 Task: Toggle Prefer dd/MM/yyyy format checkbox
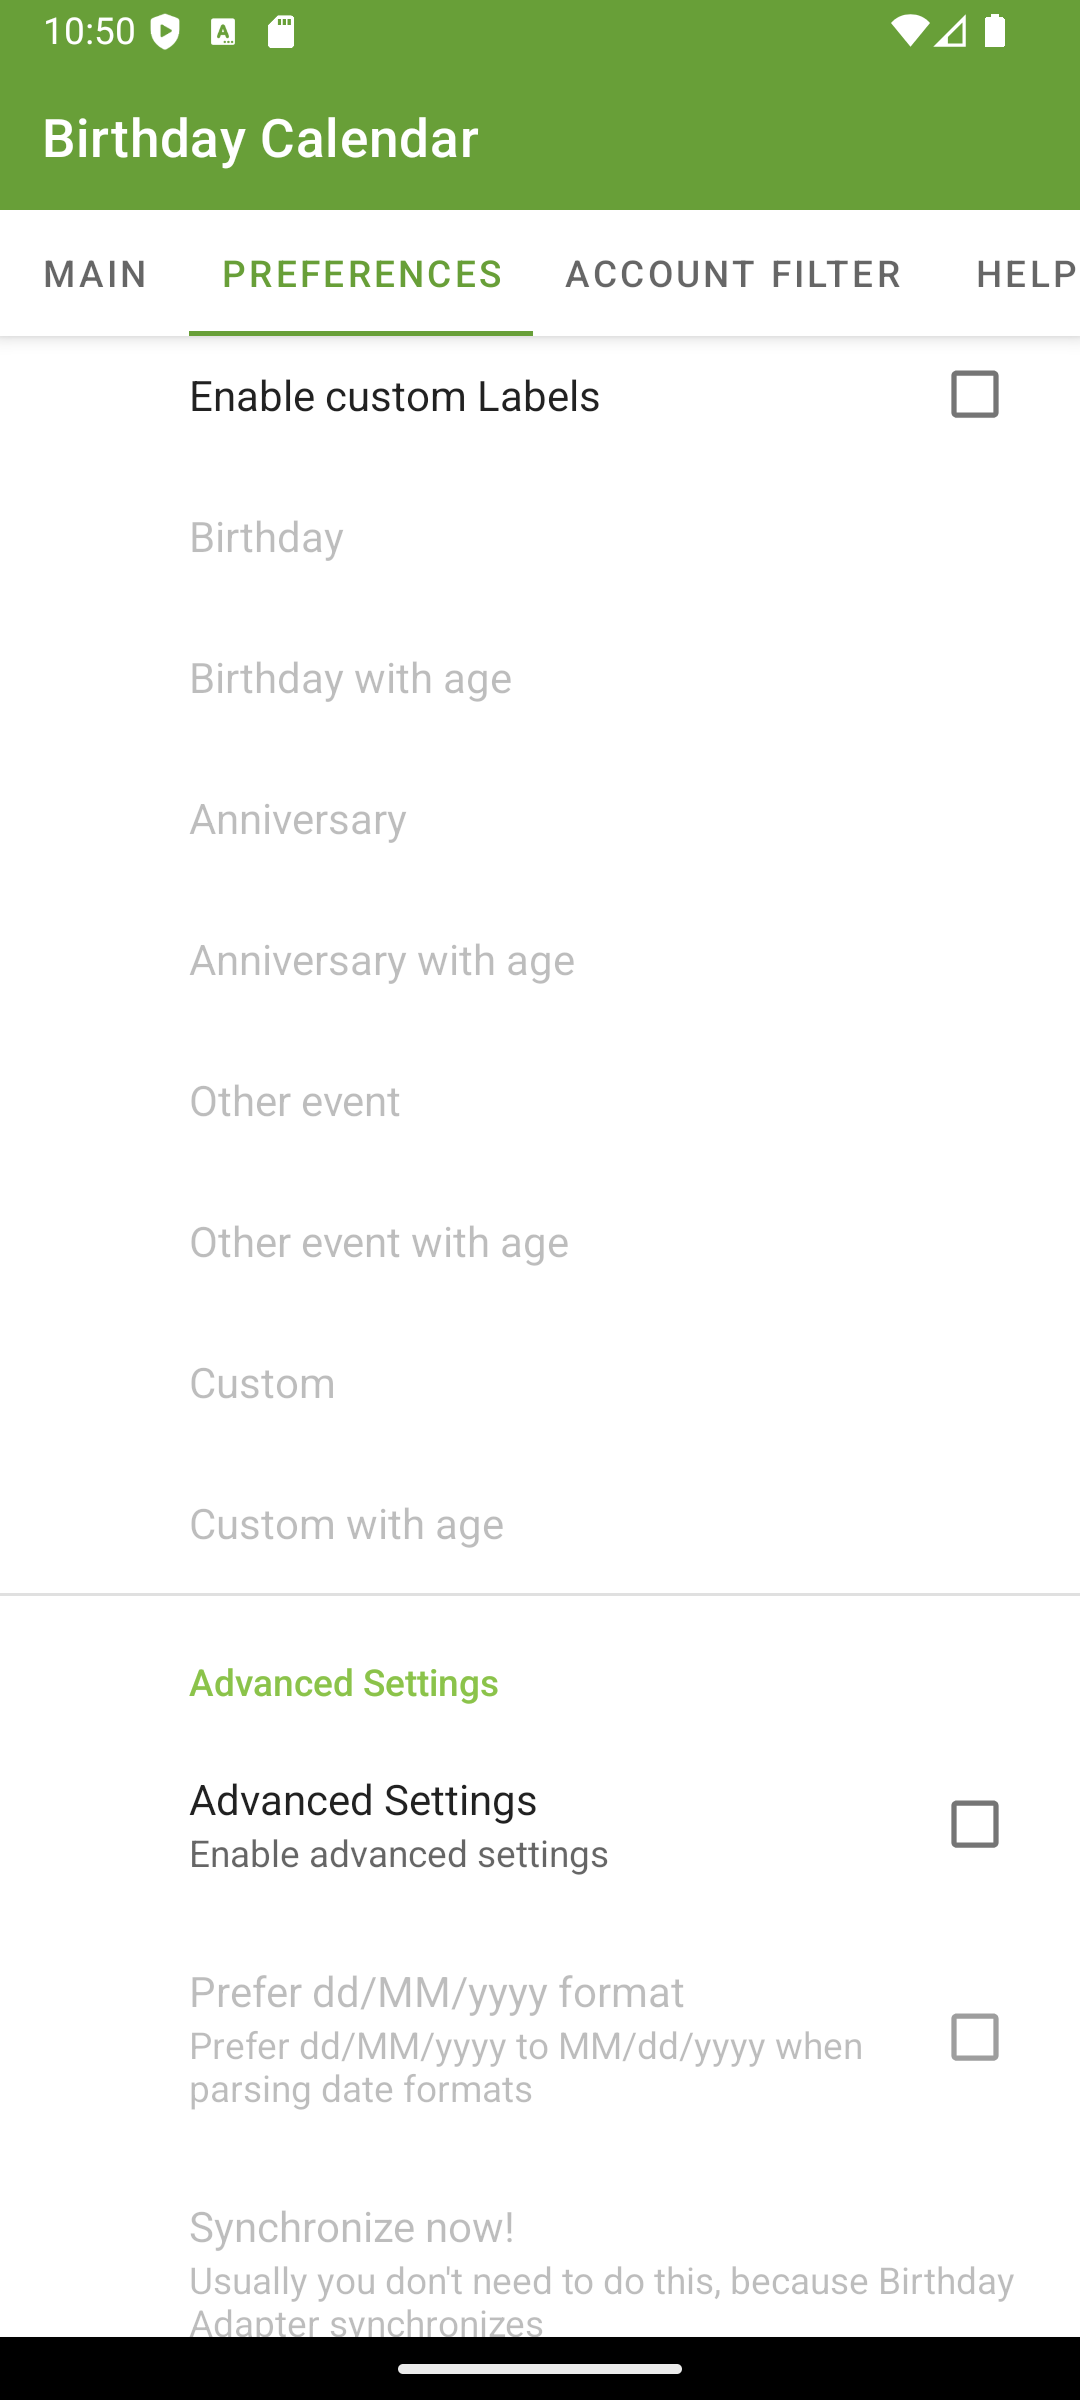point(974,2037)
